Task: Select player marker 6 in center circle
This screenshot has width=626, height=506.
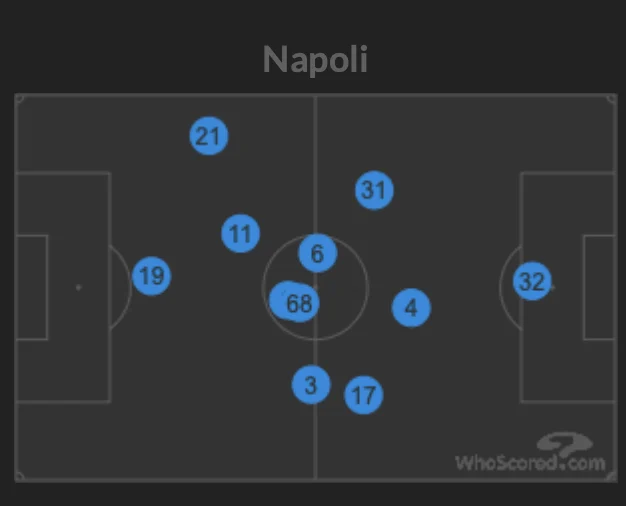Action: coord(317,254)
